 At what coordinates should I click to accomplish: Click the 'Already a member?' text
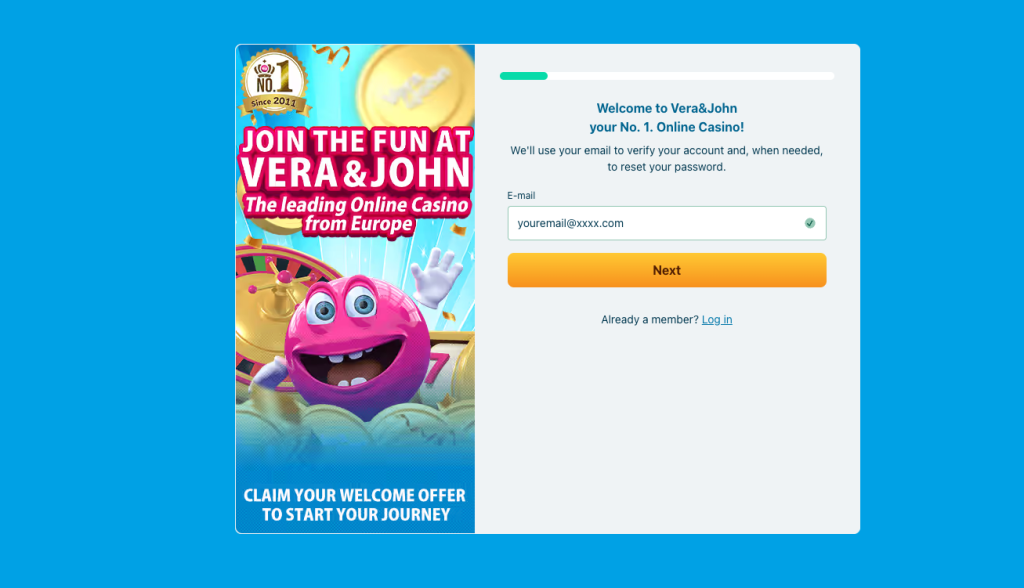pos(649,319)
